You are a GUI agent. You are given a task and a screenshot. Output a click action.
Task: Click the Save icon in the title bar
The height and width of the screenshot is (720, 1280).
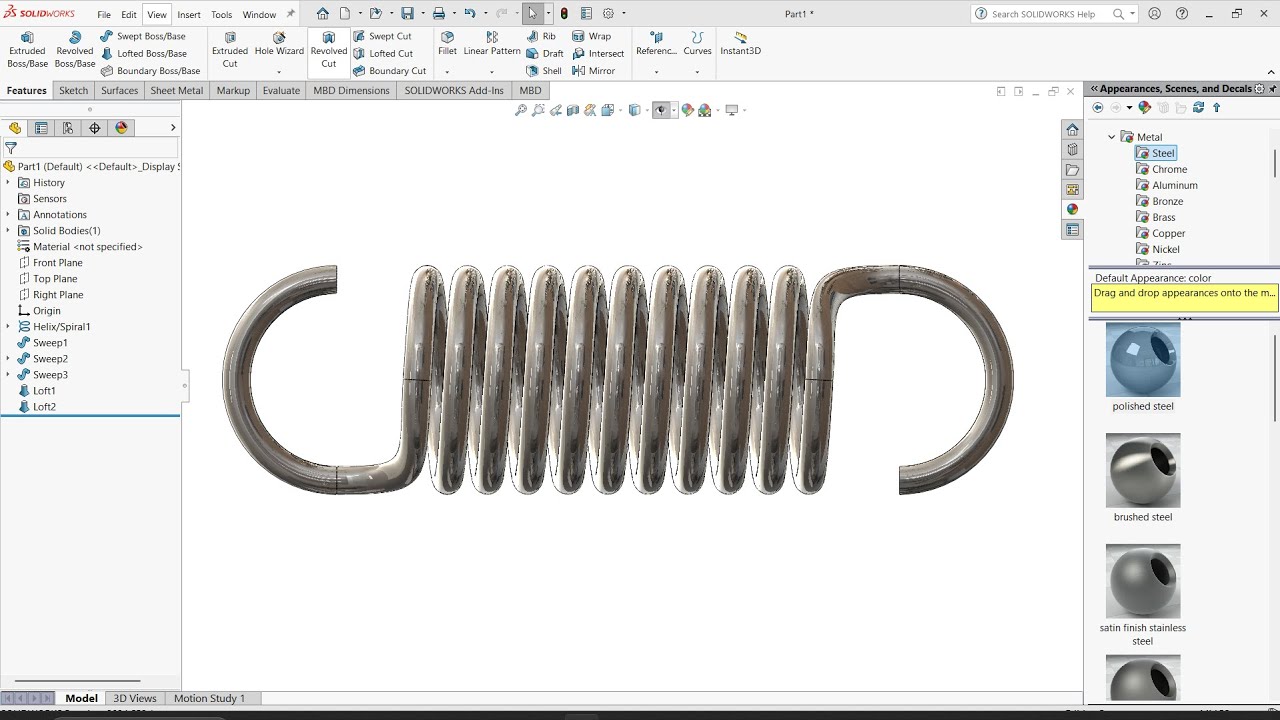point(407,14)
